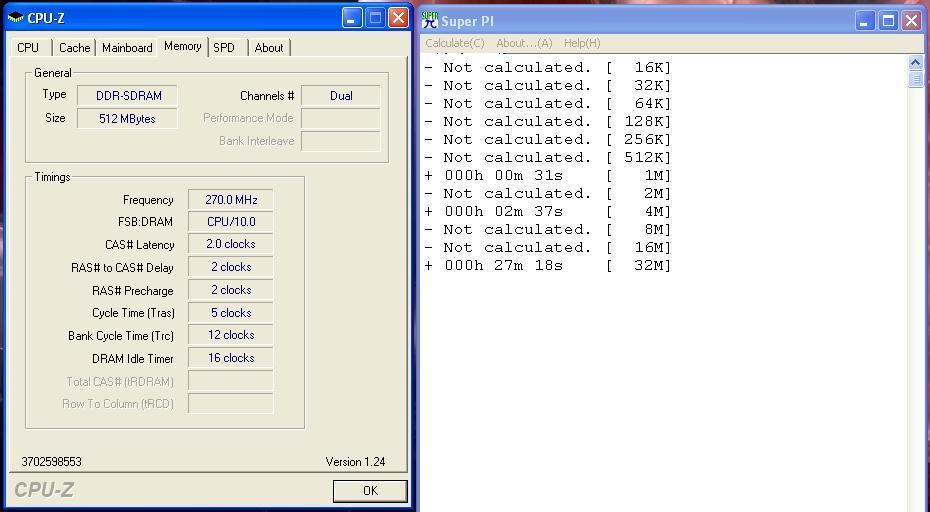Click the Bank Cycle Time value 12 clocks

click(231, 335)
